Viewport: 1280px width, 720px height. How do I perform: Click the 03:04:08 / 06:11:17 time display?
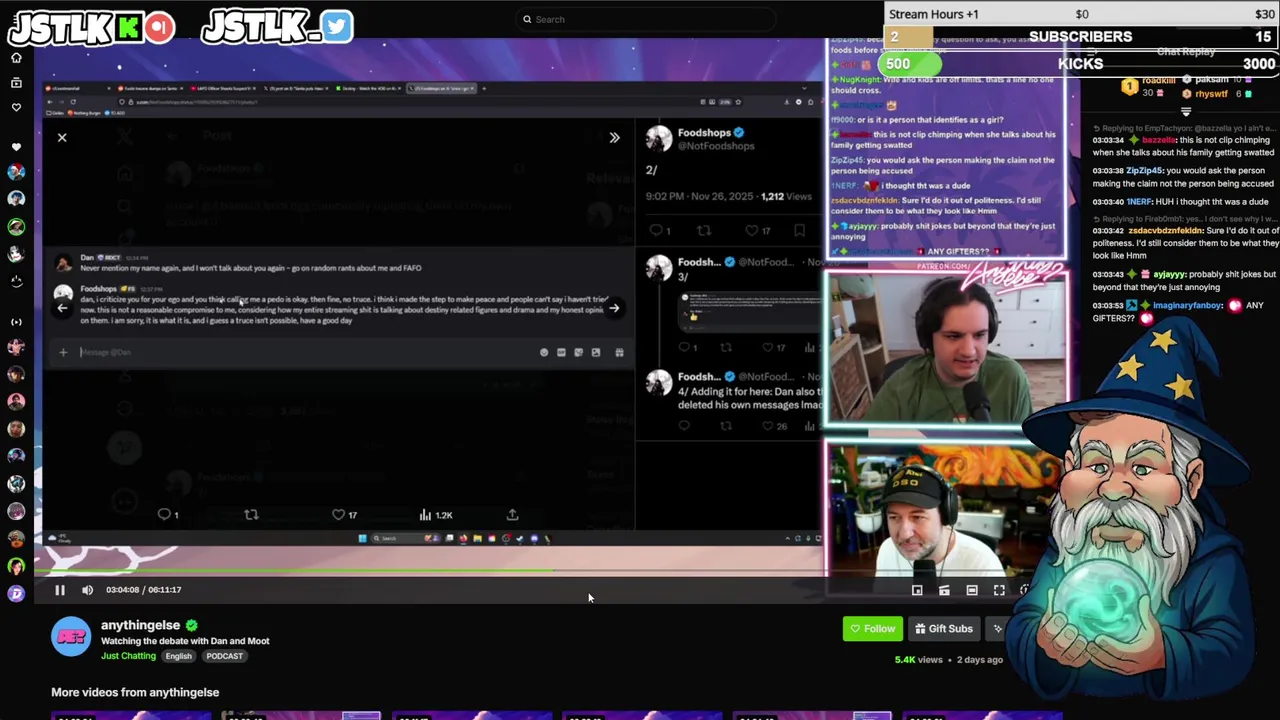click(143, 590)
